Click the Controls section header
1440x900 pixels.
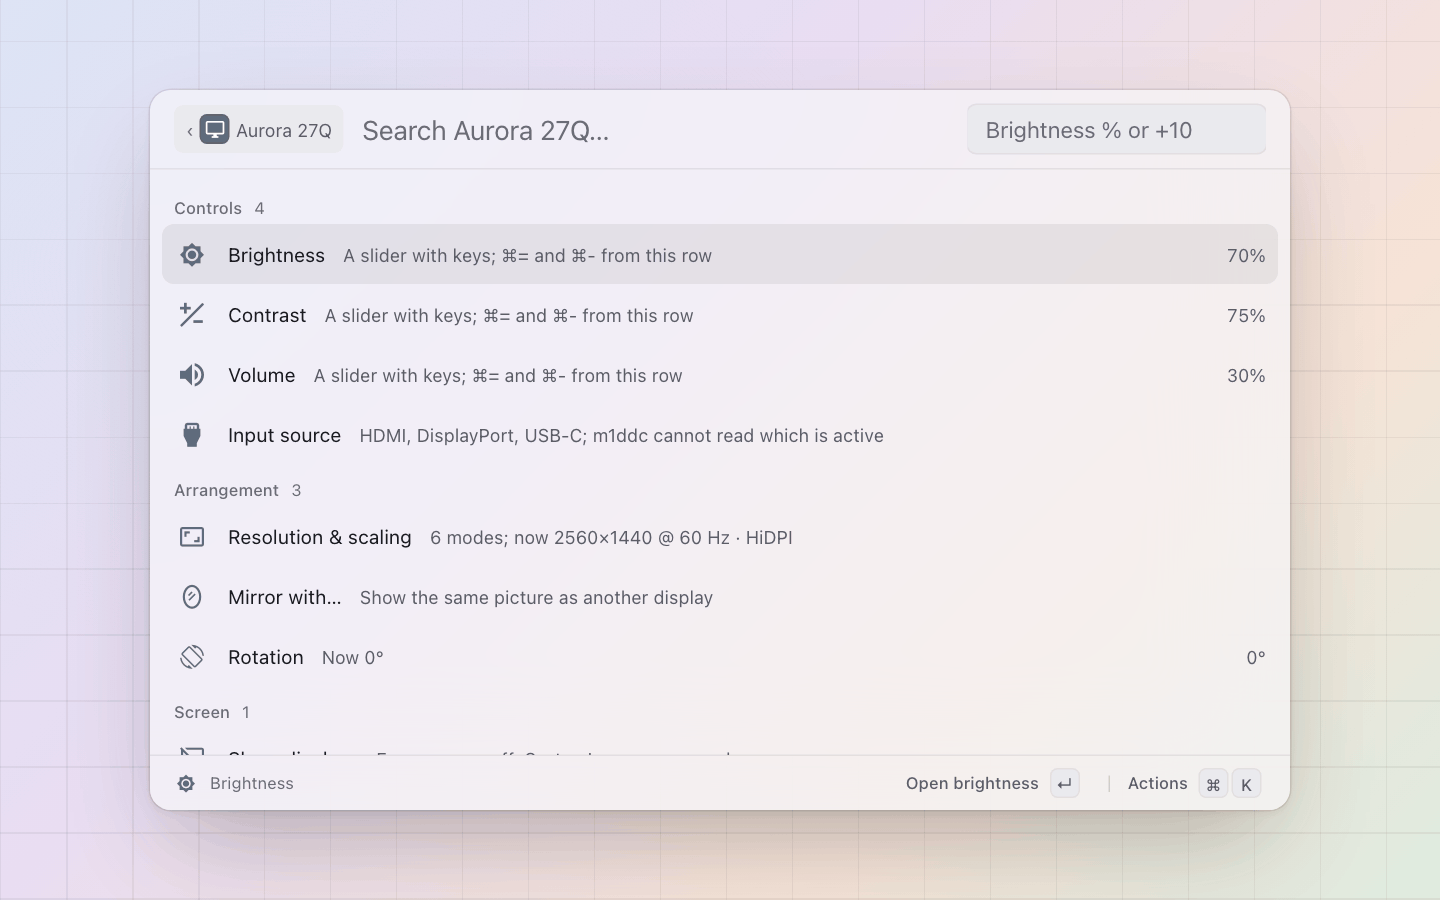219,208
